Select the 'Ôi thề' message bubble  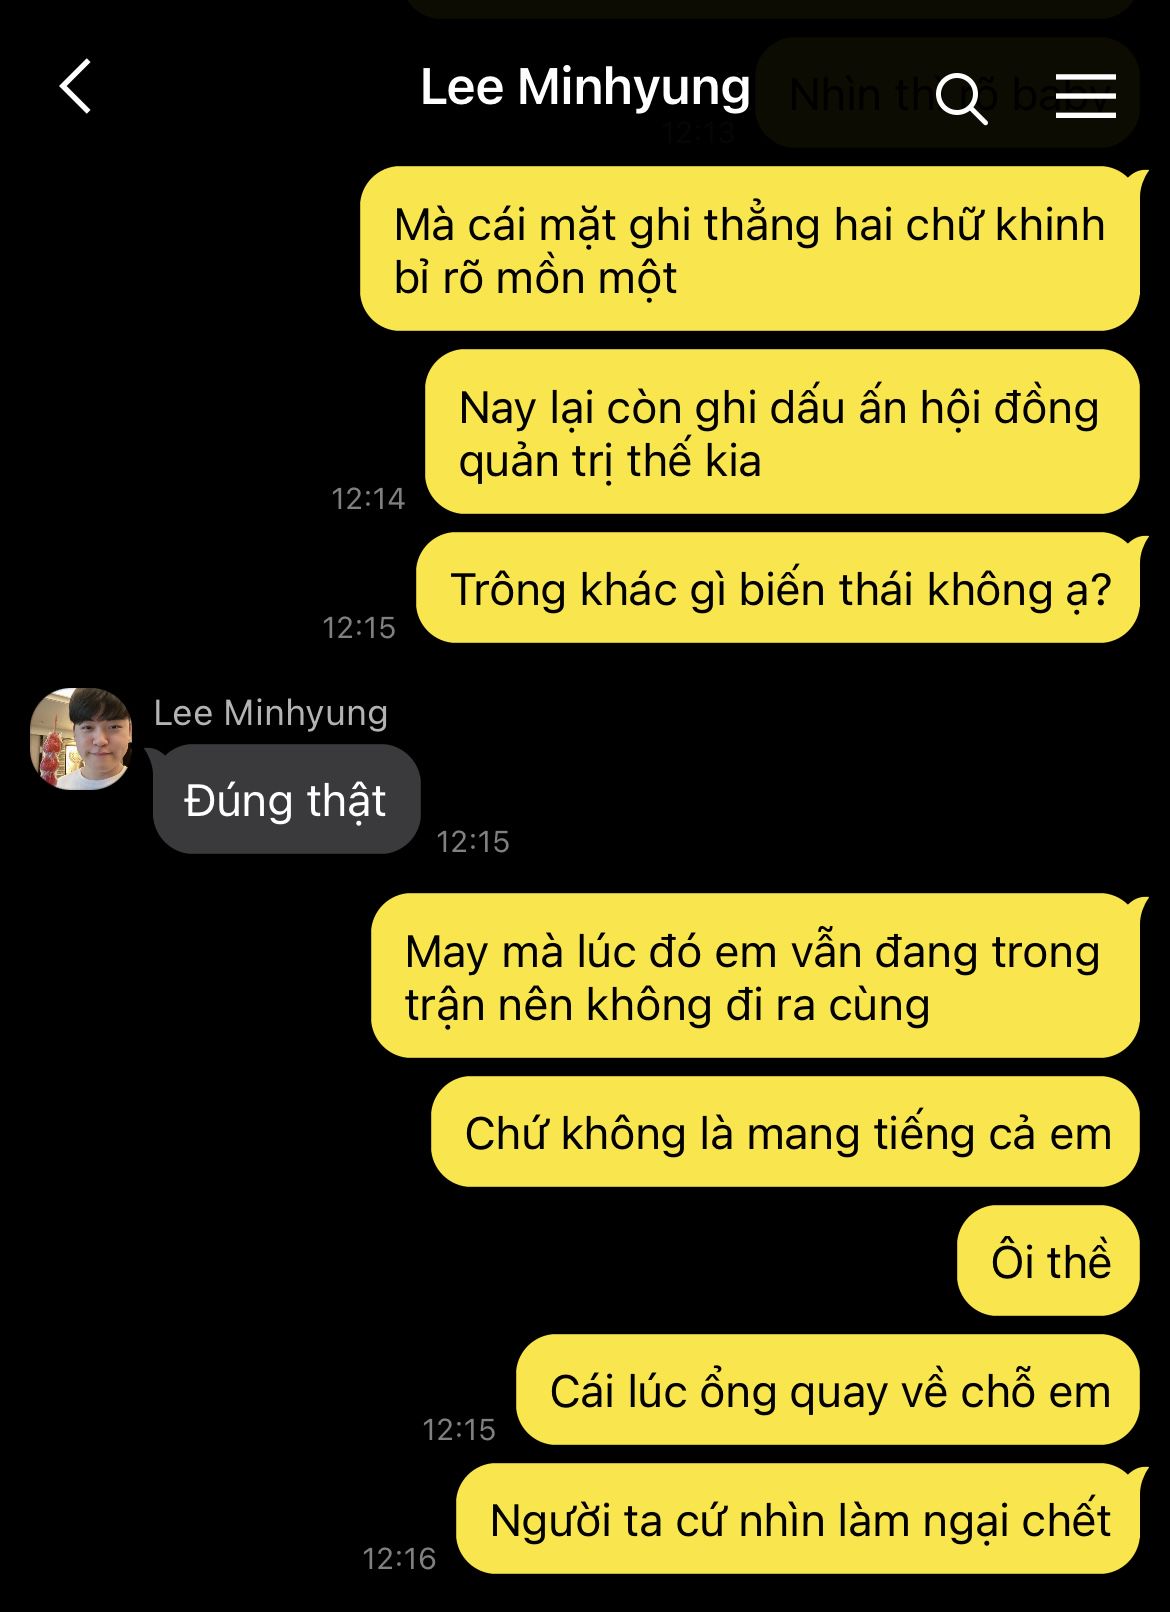(1049, 1261)
